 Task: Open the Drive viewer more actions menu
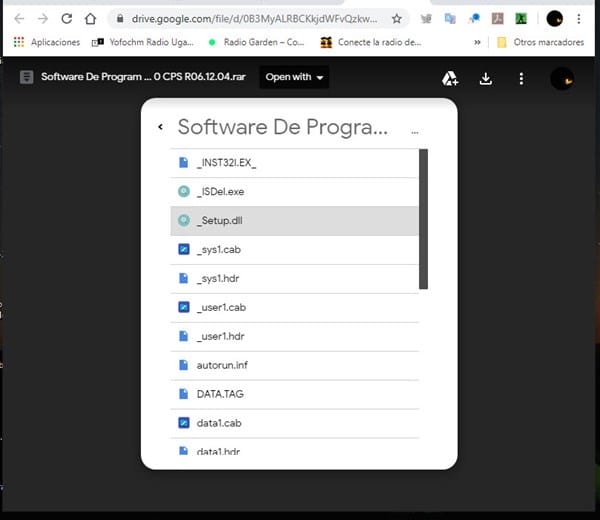(x=521, y=78)
